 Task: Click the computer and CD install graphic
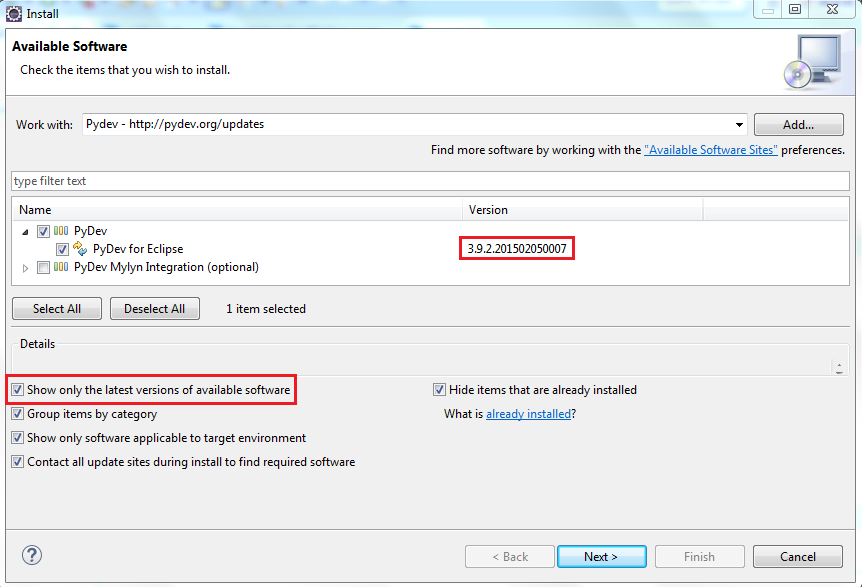tap(813, 62)
